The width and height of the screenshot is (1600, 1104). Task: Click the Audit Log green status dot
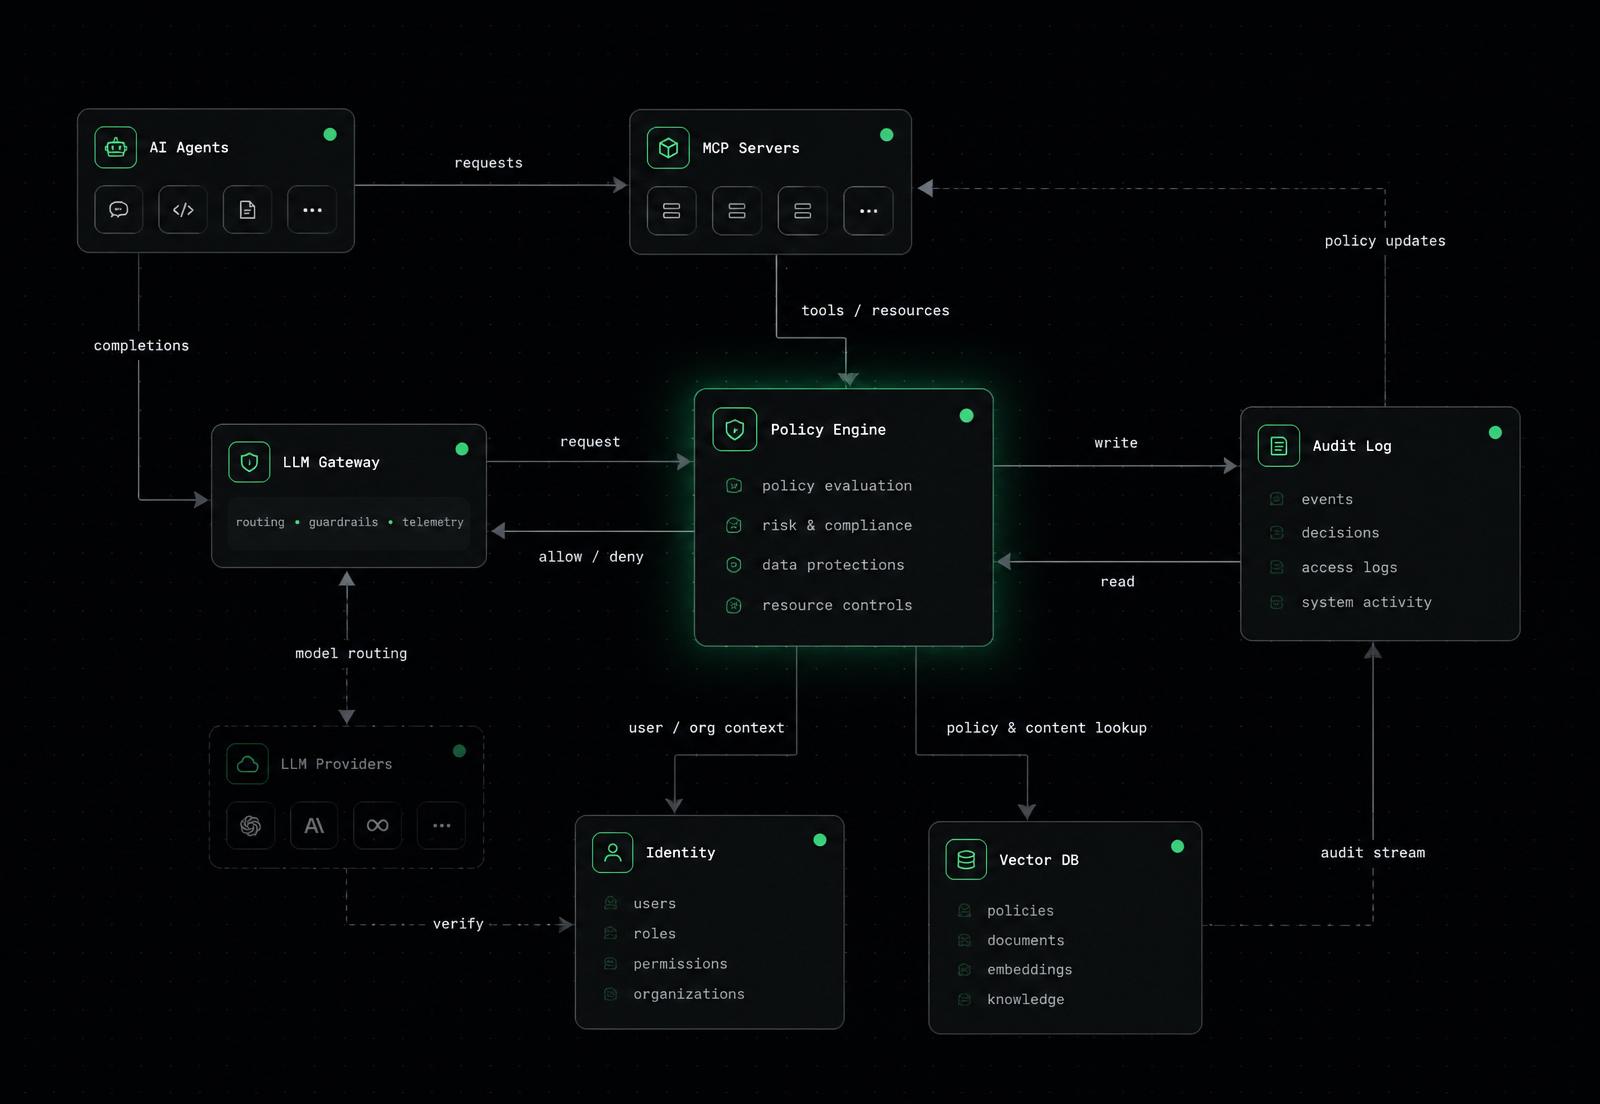pyautogui.click(x=1495, y=433)
